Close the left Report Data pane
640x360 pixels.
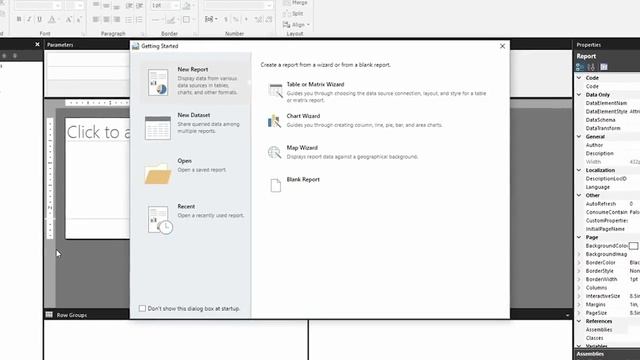click(37, 44)
